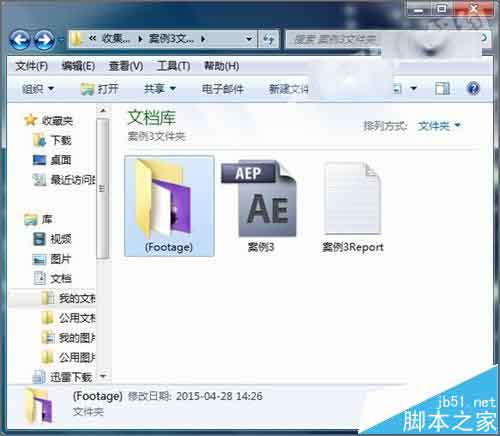Click the refresh button beside address bar
500x436 pixels.
[268, 39]
